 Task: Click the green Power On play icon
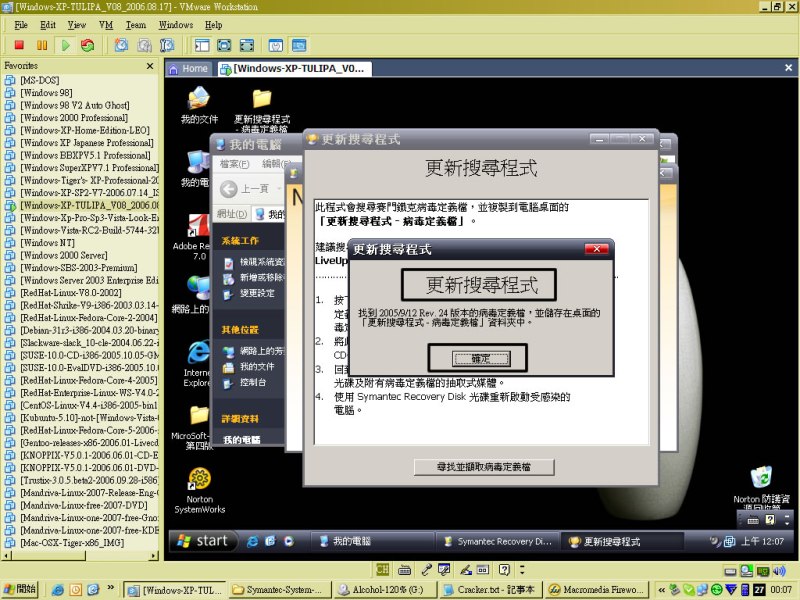pyautogui.click(x=66, y=45)
